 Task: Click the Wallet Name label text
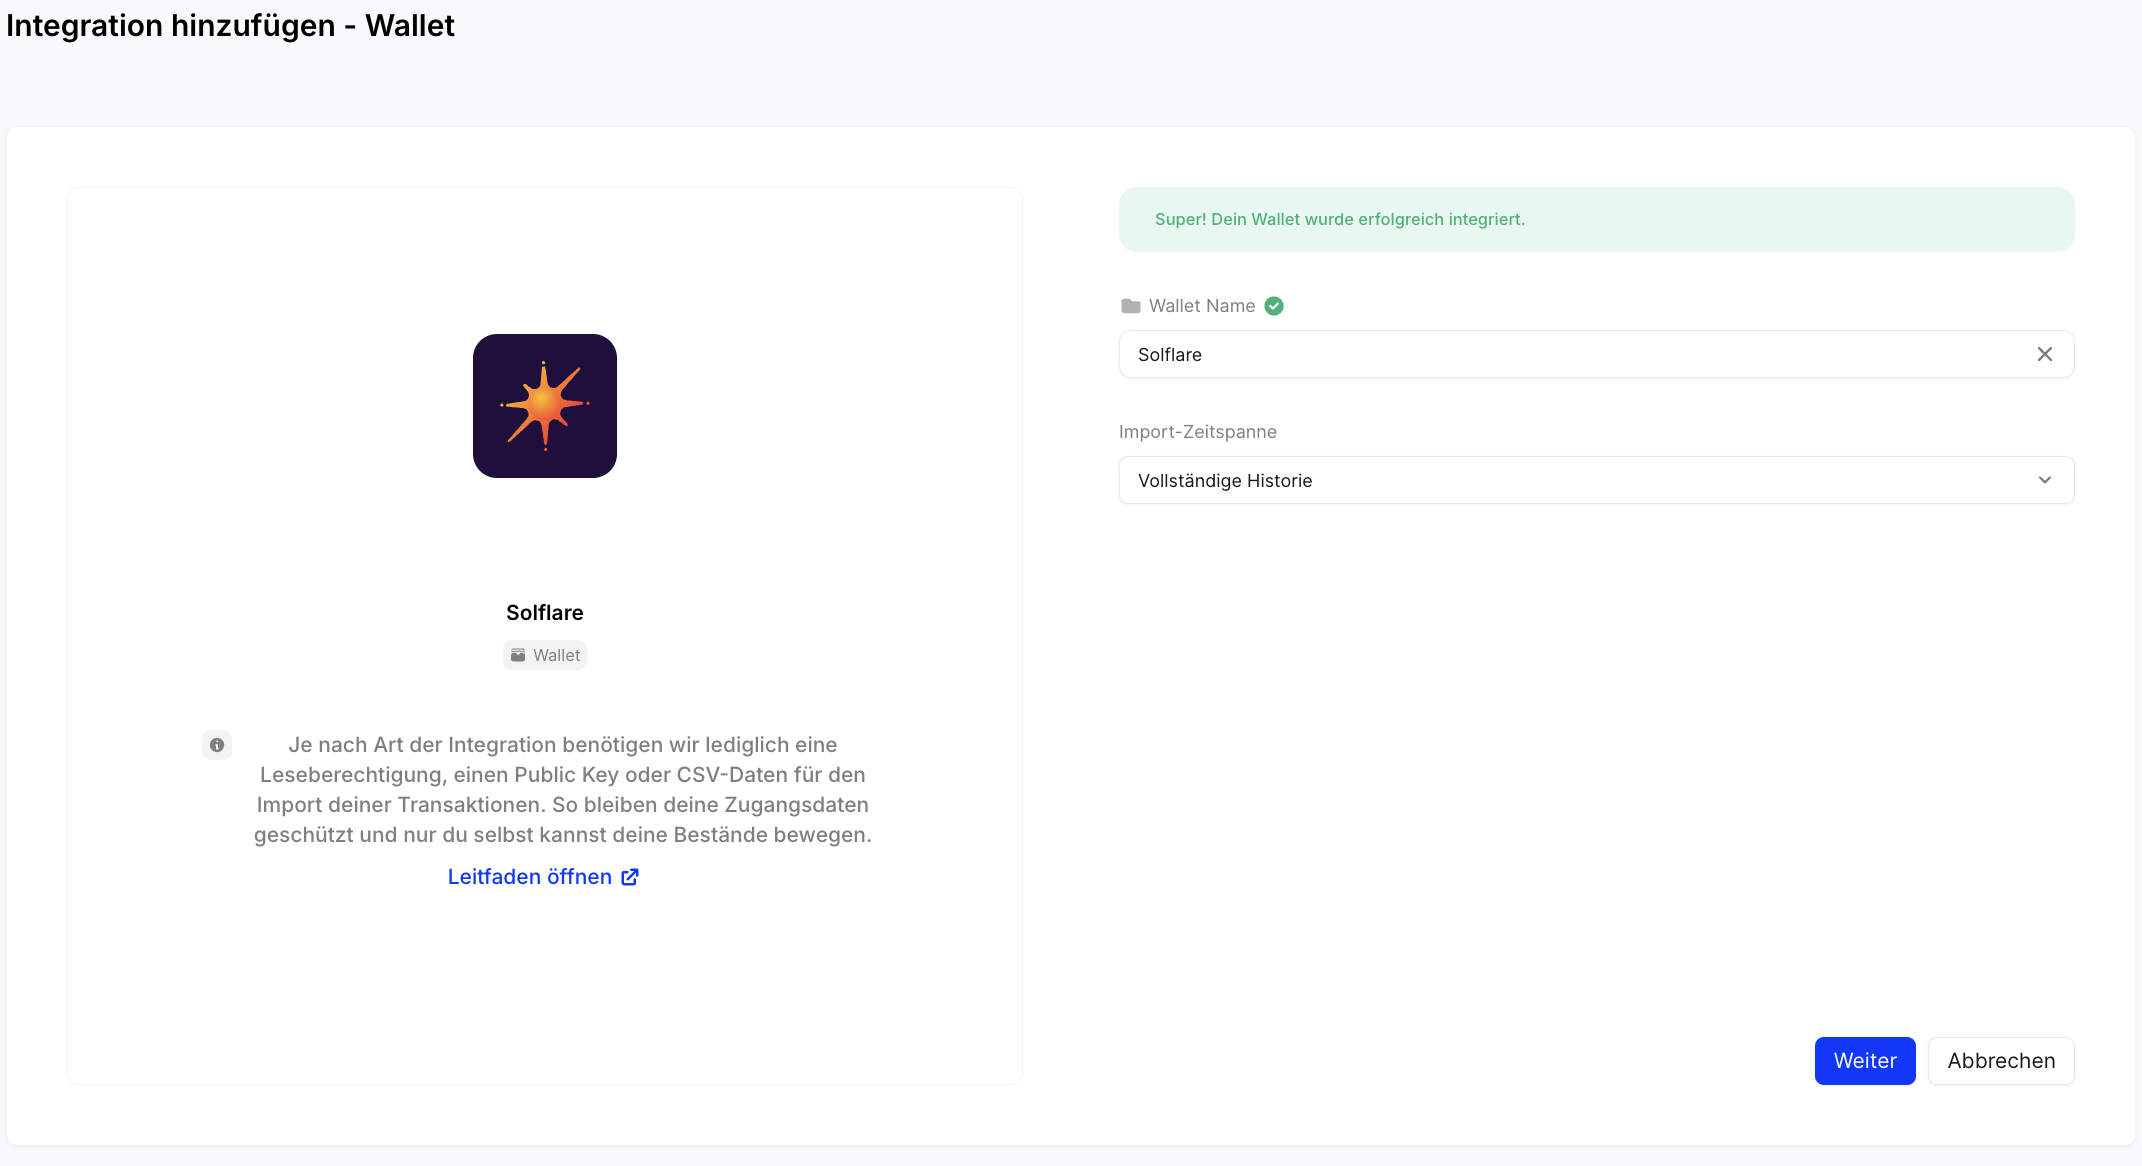[1202, 306]
